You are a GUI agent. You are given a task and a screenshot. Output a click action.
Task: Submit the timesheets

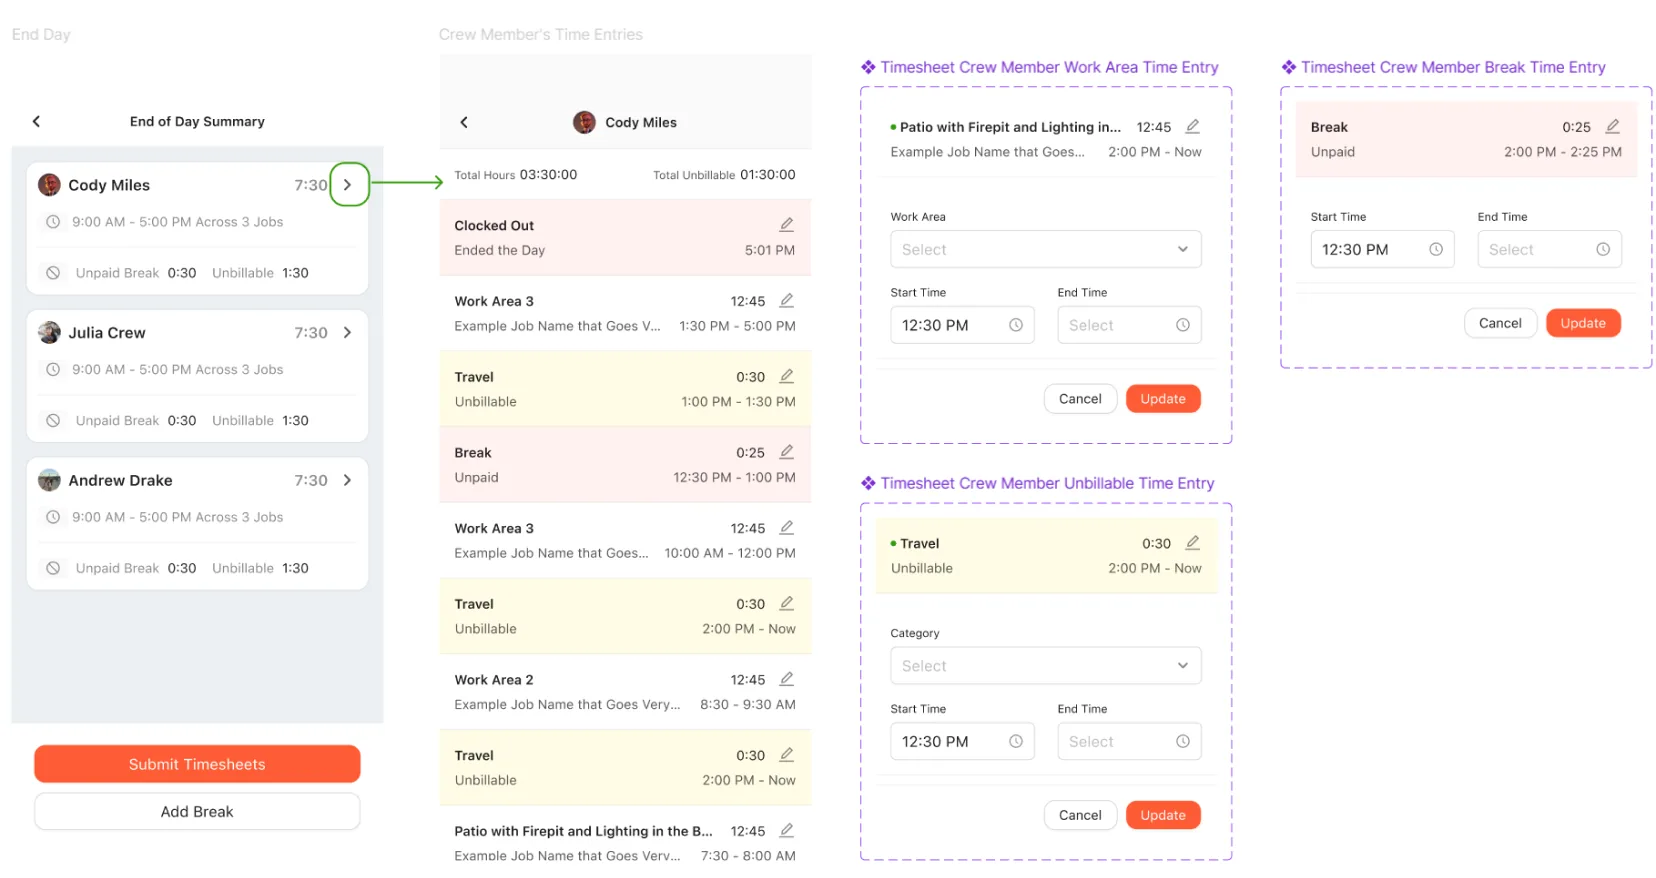(197, 764)
